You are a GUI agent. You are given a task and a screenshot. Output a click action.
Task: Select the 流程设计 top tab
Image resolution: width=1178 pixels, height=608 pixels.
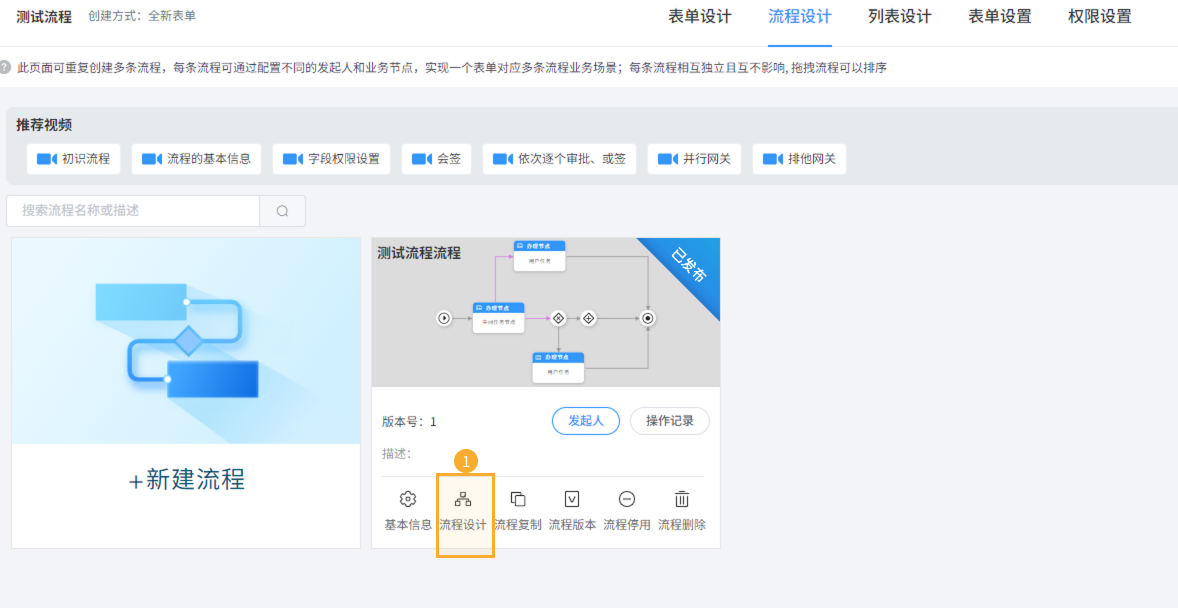point(800,17)
